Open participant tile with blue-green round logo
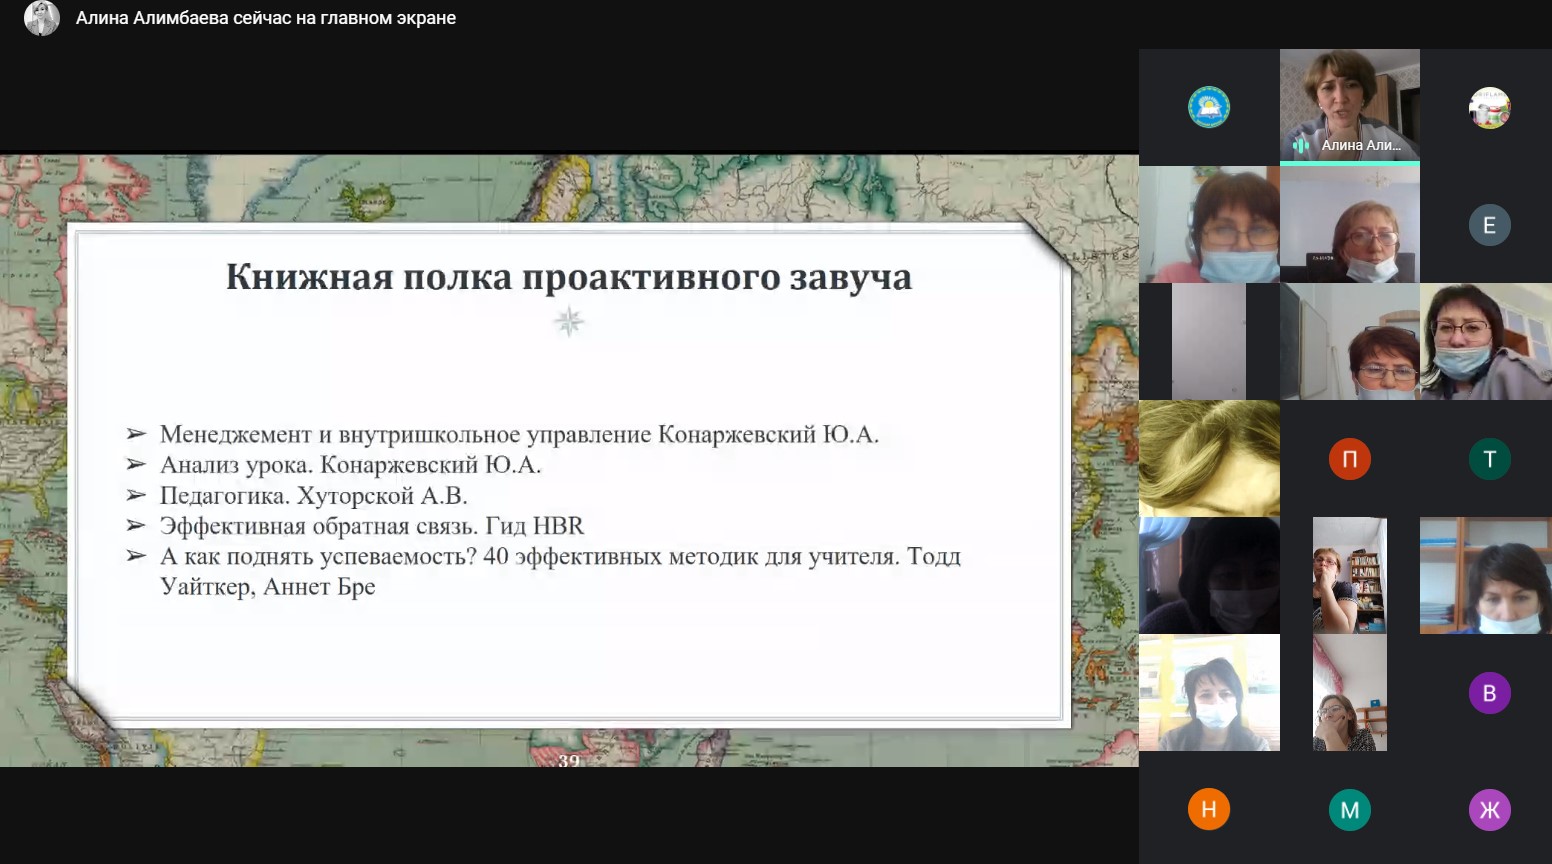This screenshot has width=1552, height=864. (x=1209, y=107)
